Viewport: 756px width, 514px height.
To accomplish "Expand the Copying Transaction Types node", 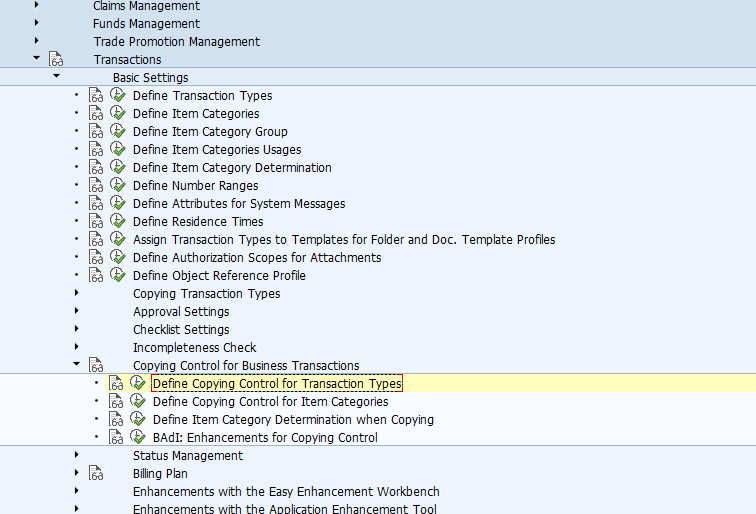I will pyautogui.click(x=76, y=293).
